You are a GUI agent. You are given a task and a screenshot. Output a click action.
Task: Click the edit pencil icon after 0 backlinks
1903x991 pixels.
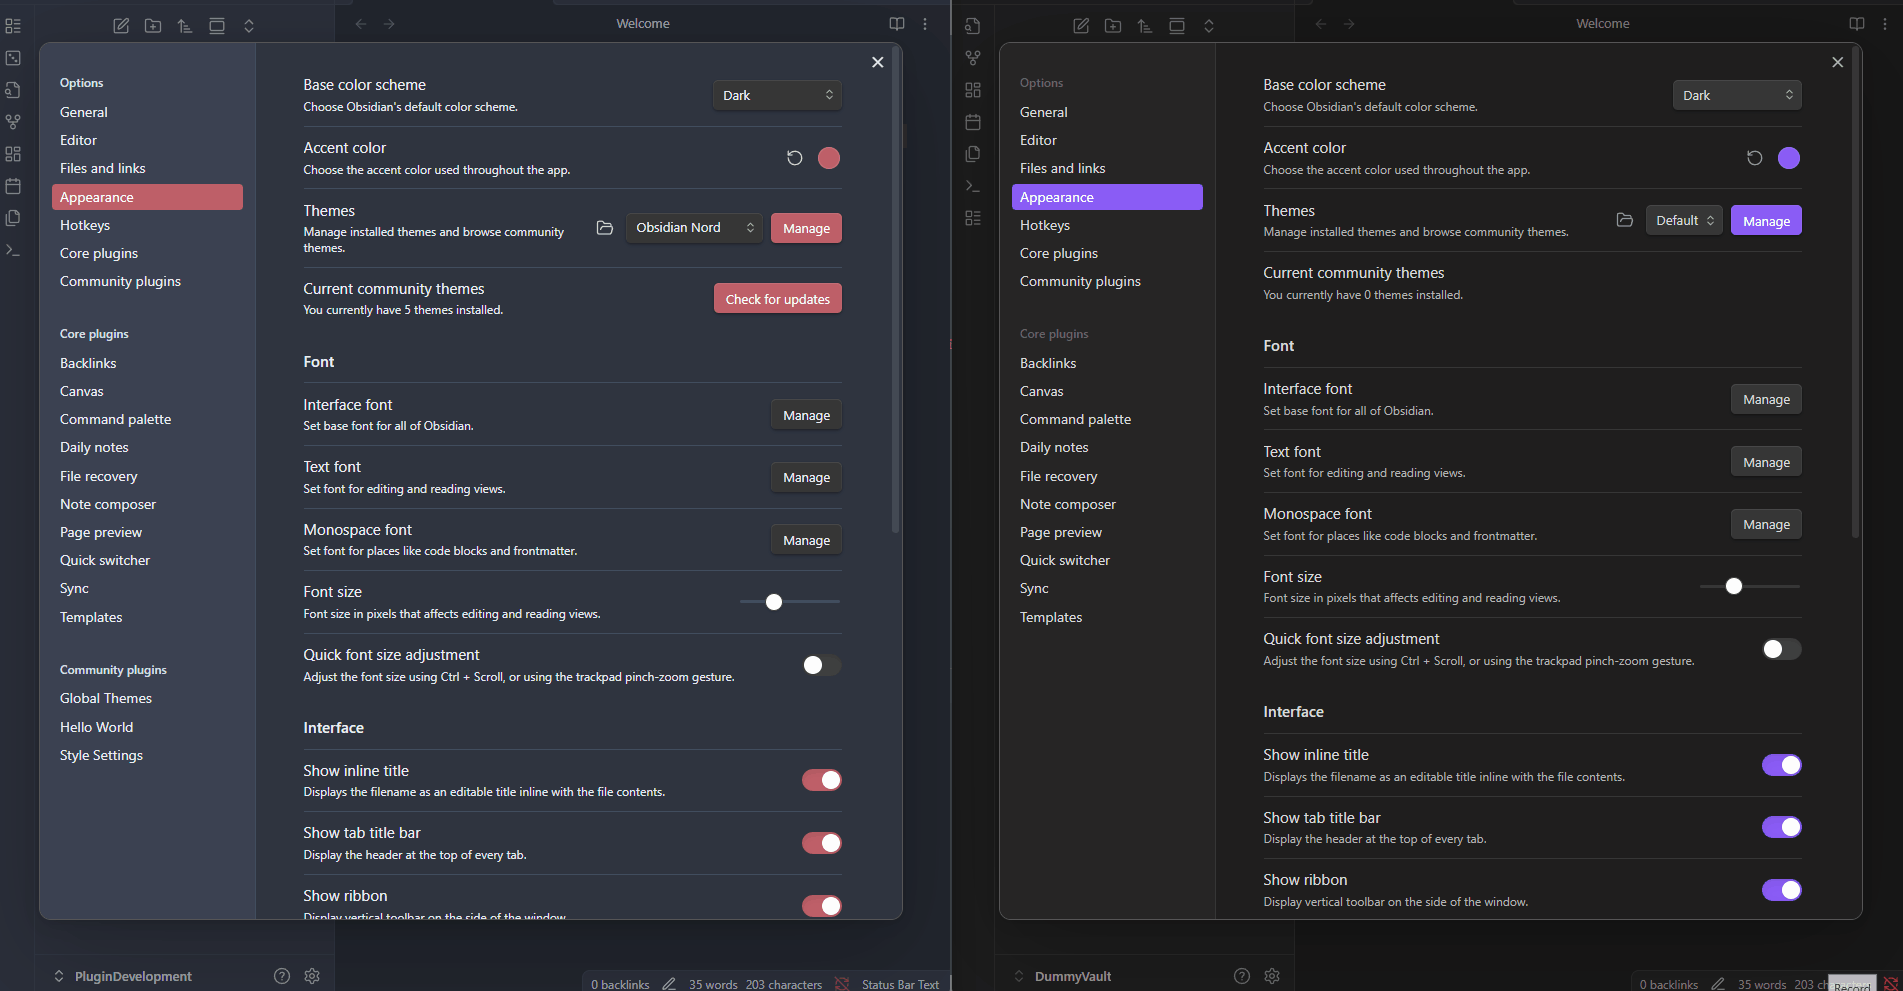669,984
